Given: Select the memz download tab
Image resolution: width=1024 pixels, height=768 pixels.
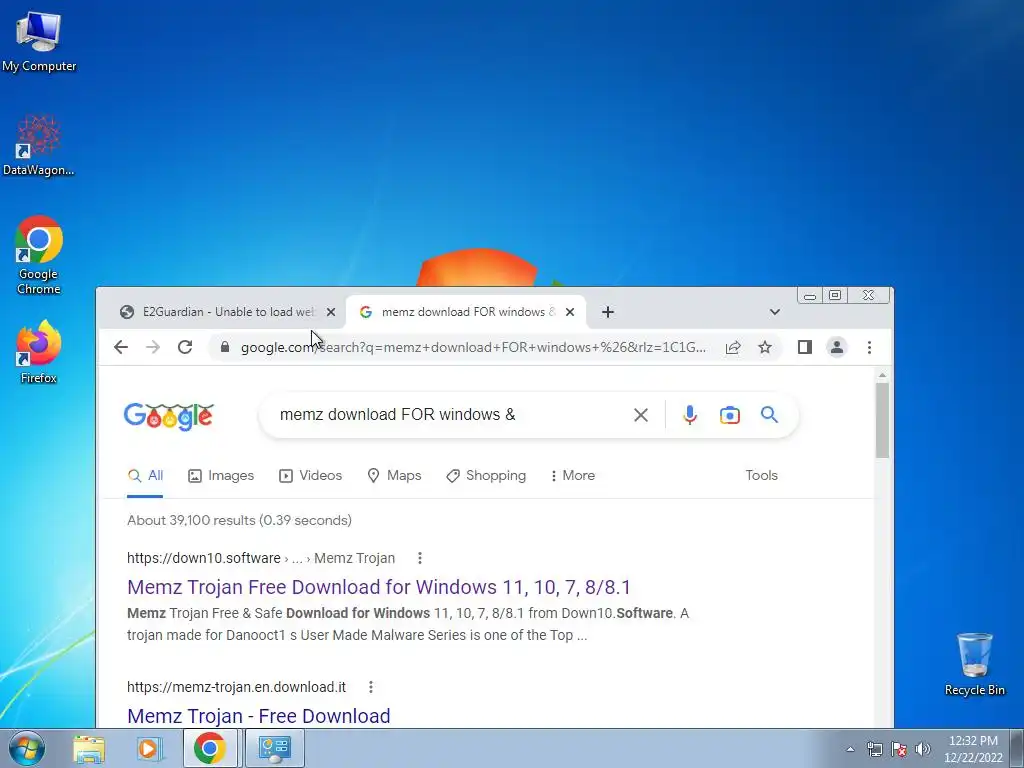Looking at the screenshot, I should [465, 312].
